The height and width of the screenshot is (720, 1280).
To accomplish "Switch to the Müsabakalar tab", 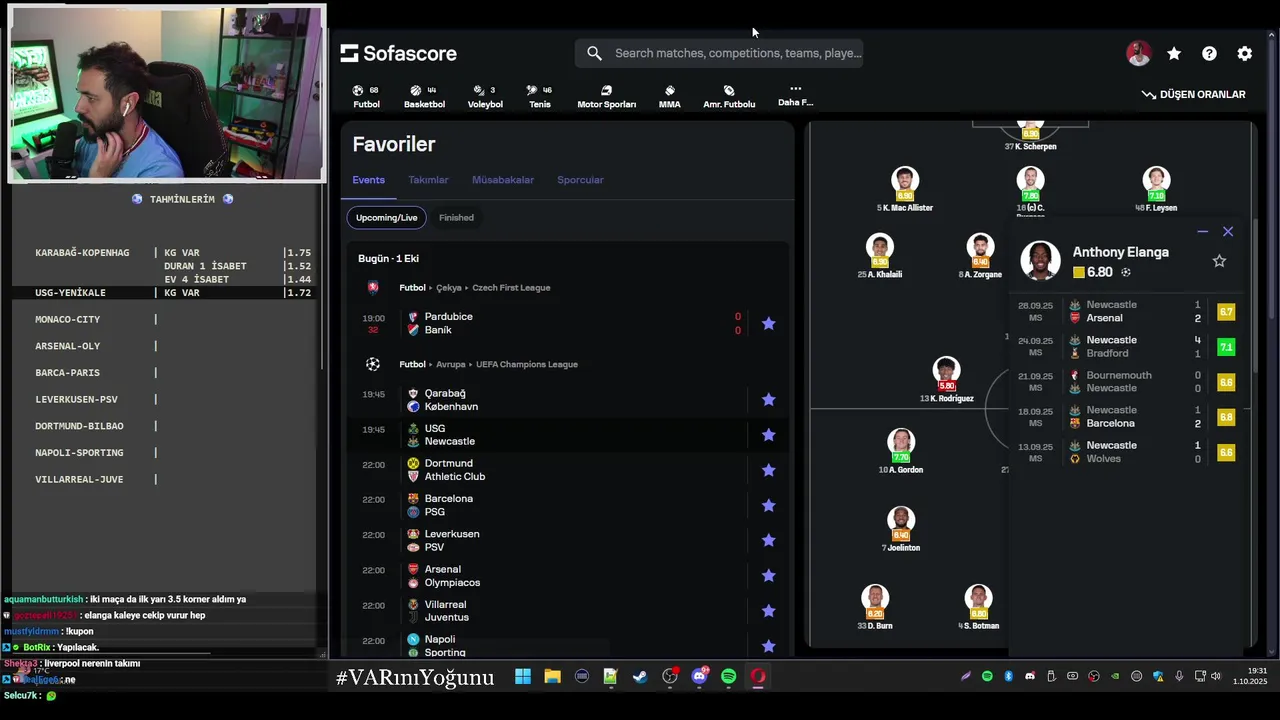I will point(503,180).
